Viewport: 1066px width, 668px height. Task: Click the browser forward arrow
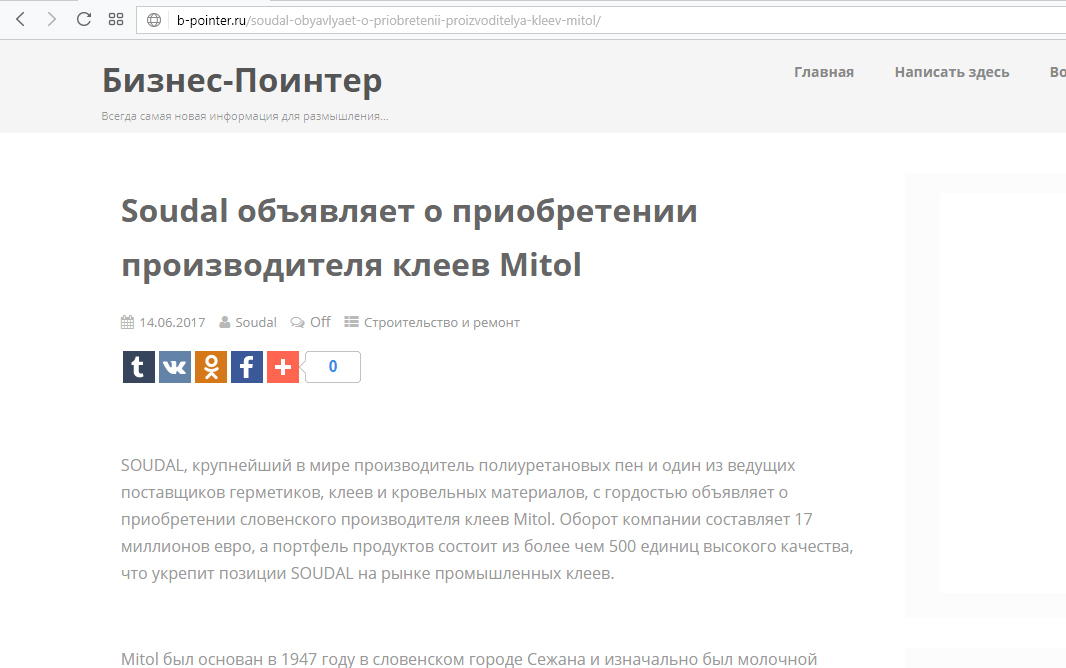[x=52, y=20]
